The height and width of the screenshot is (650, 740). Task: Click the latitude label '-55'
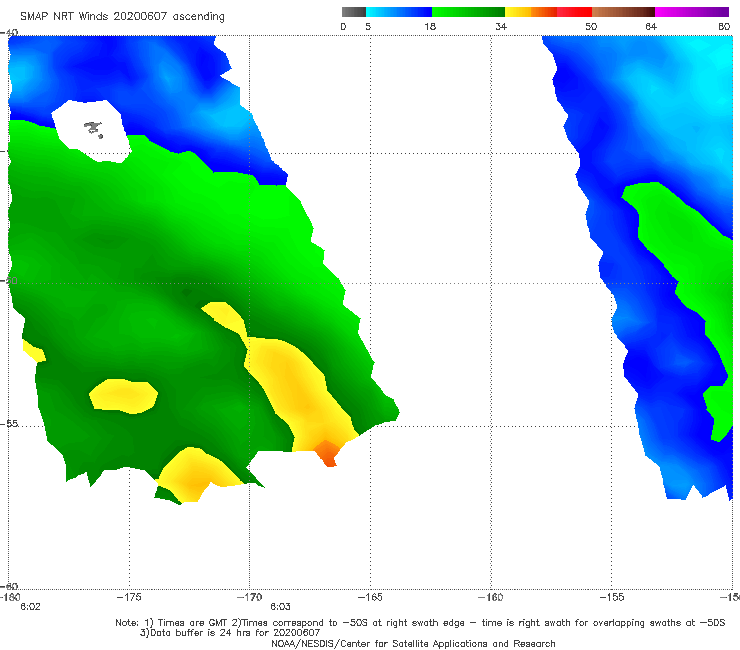[x=9, y=424]
